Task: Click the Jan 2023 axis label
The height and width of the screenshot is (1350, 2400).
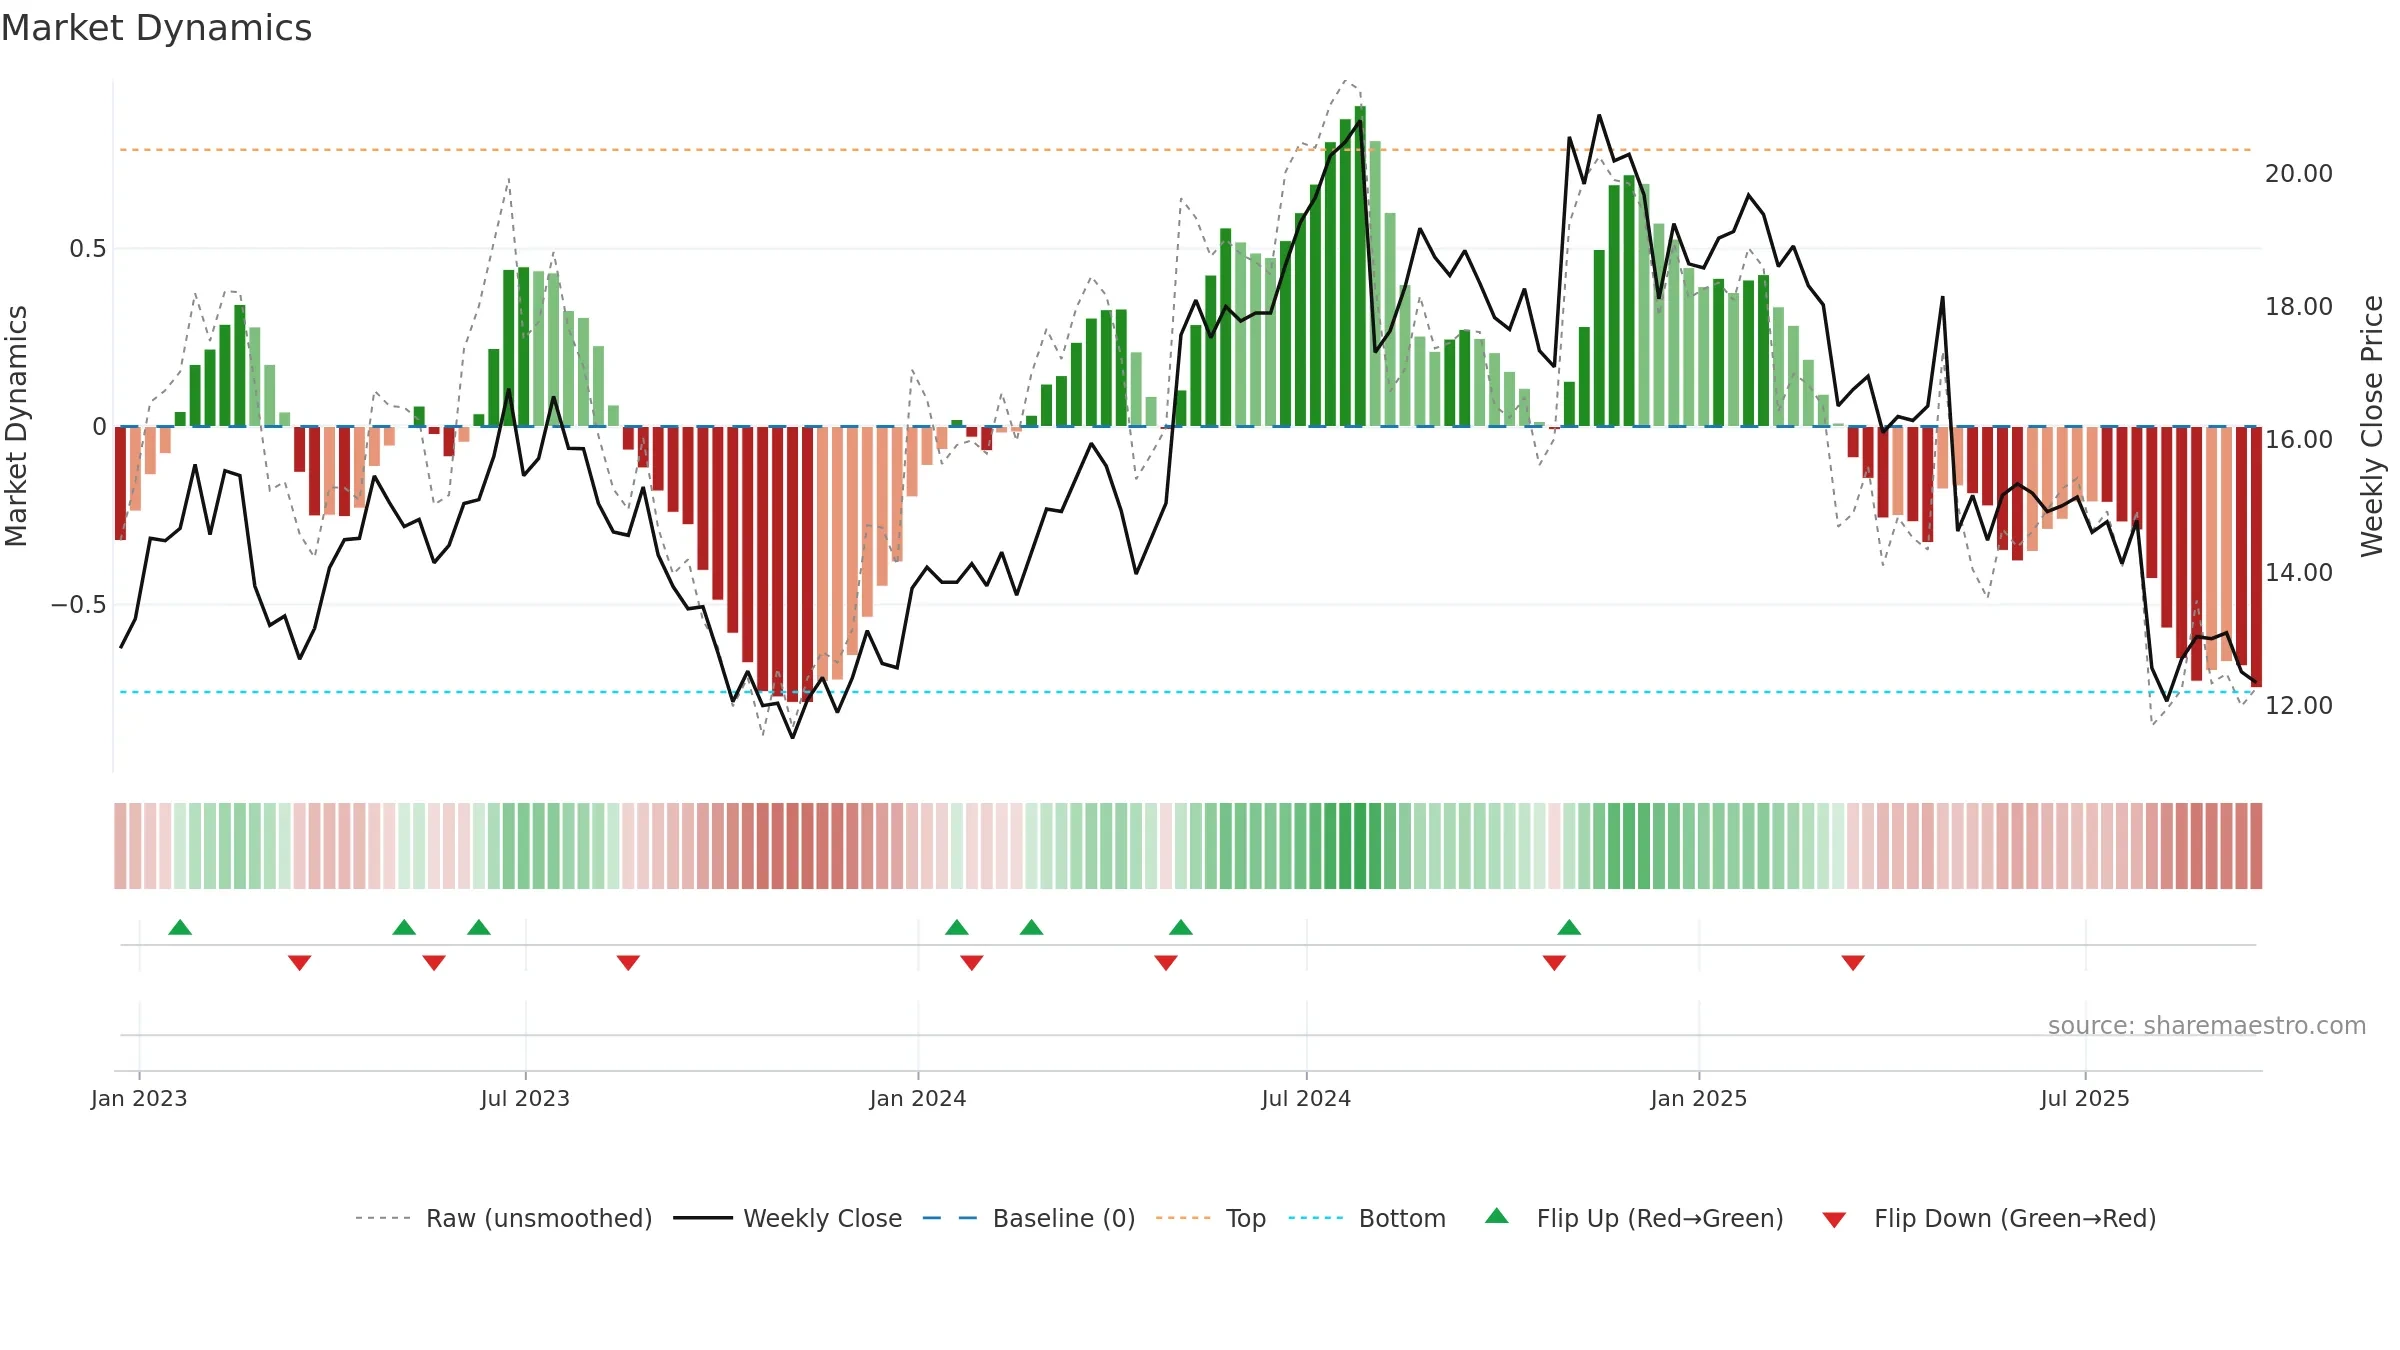Action: (x=139, y=1098)
